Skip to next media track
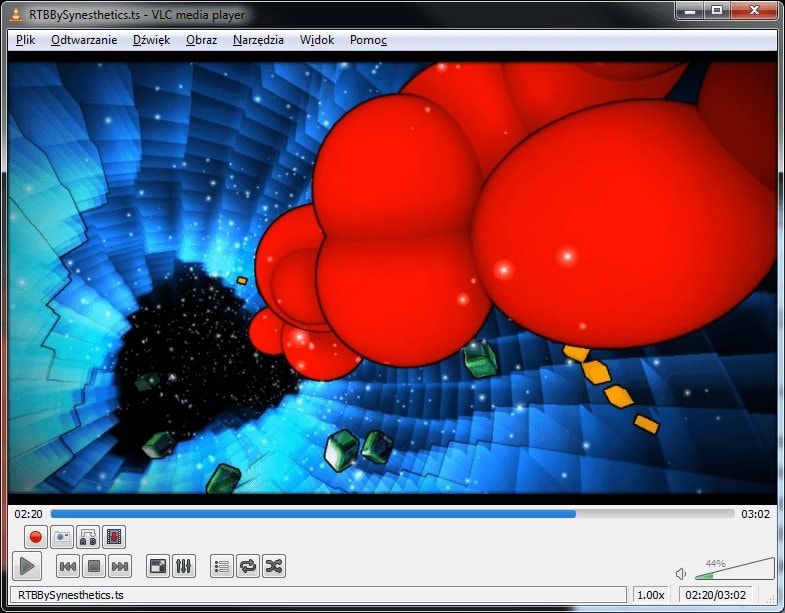The image size is (785, 613). (120, 567)
